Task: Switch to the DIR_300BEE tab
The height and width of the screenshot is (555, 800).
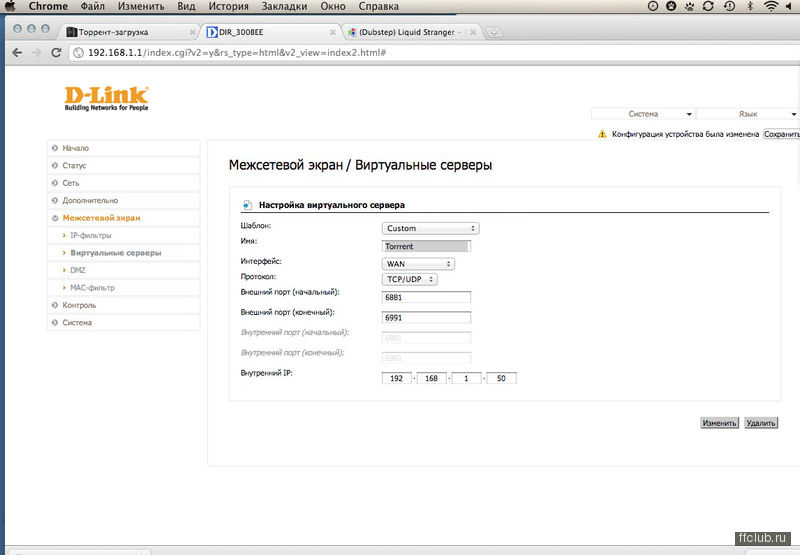Action: pos(270,32)
